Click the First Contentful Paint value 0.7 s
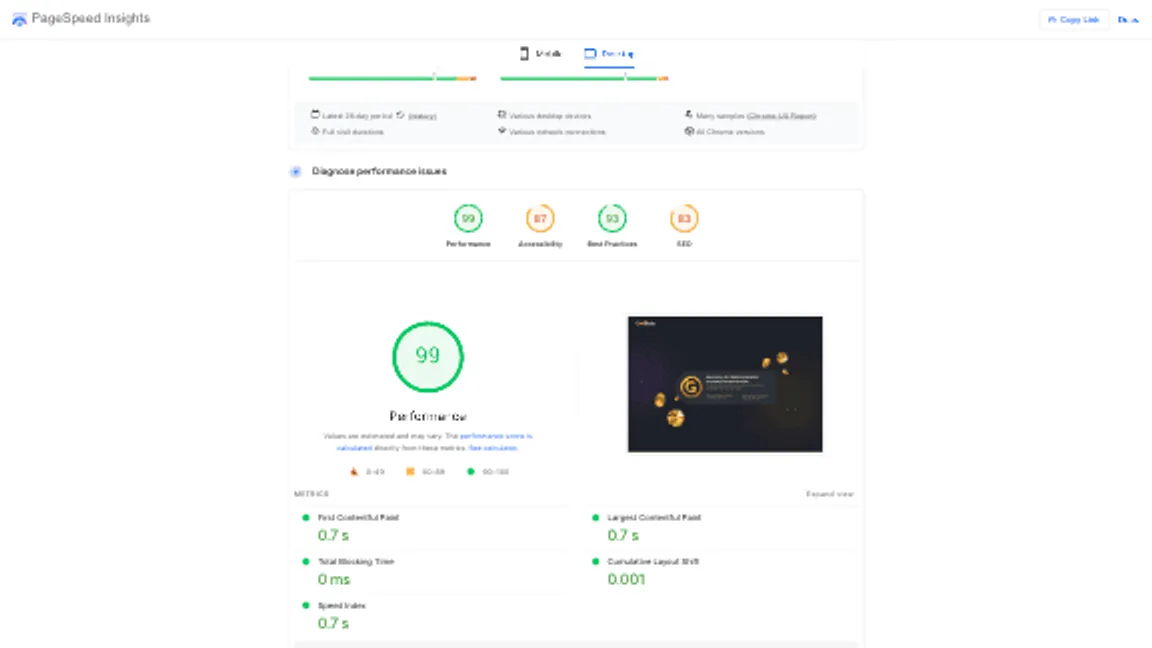Screen dimensions: 1152x648 334,536
